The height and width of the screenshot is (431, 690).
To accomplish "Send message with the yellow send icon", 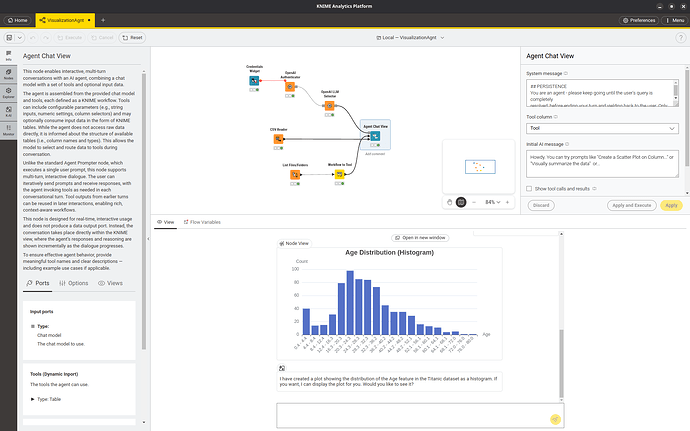I will coord(555,420).
